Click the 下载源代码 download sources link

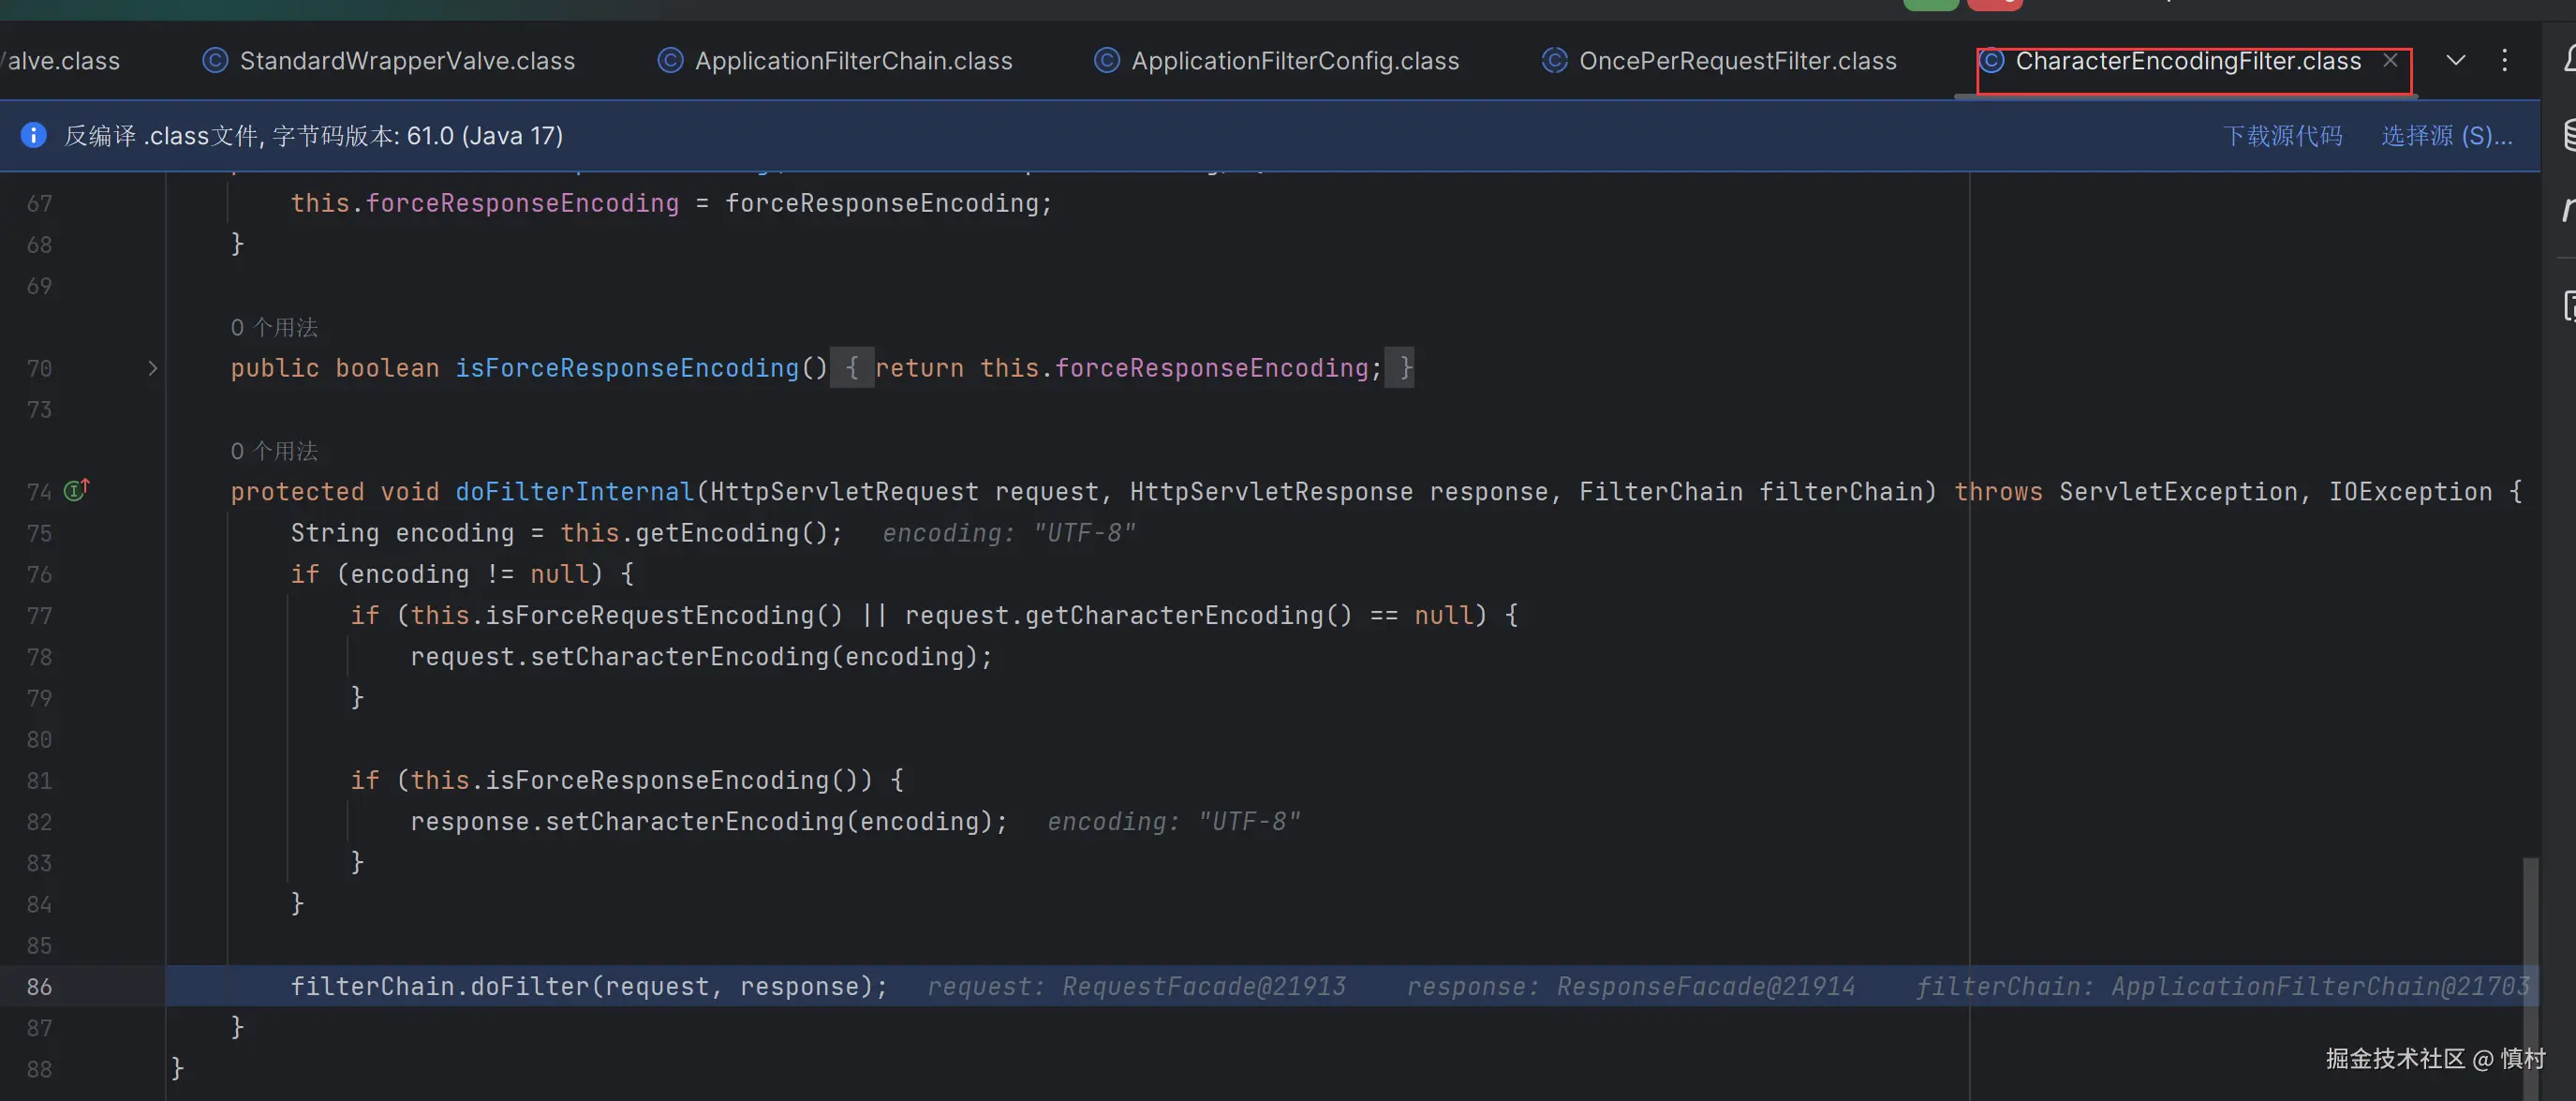pyautogui.click(x=2282, y=135)
